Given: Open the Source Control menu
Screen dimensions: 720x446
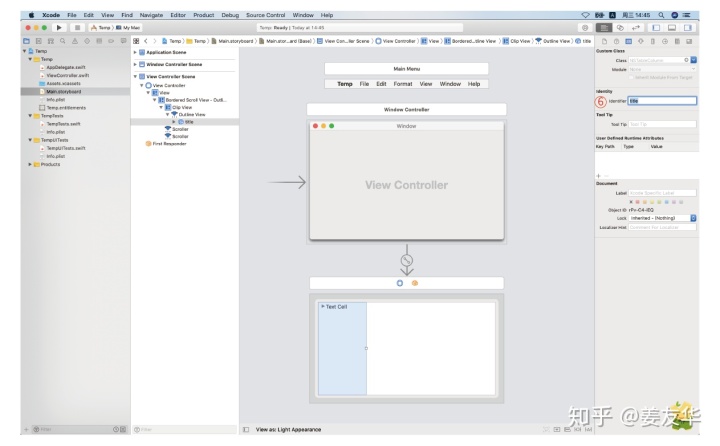Looking at the screenshot, I should 265,15.
